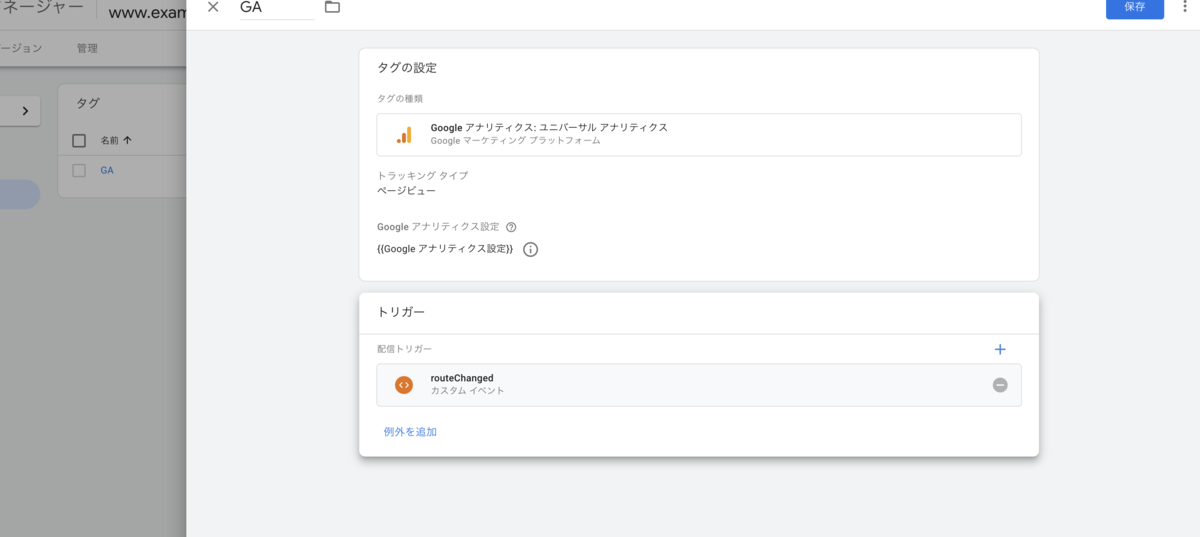This screenshot has width=1200, height=537.
Task: Click the routeChanged custom event icon
Action: pos(404,385)
